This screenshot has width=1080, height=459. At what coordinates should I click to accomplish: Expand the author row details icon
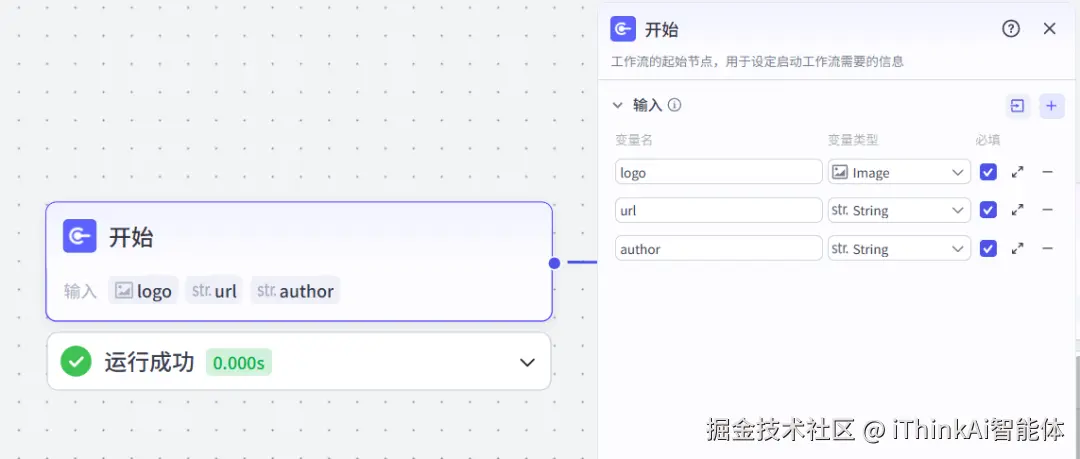1017,249
